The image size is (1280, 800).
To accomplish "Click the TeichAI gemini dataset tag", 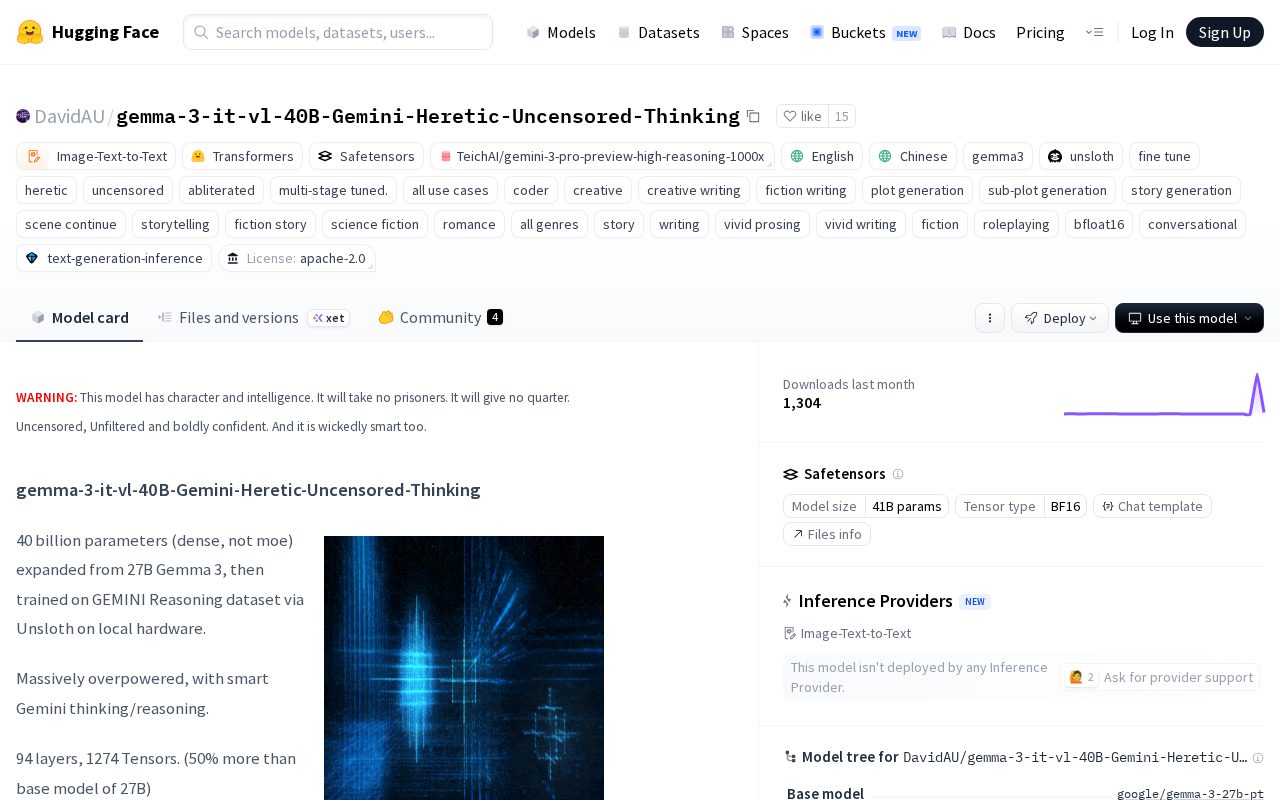I will 602,156.
